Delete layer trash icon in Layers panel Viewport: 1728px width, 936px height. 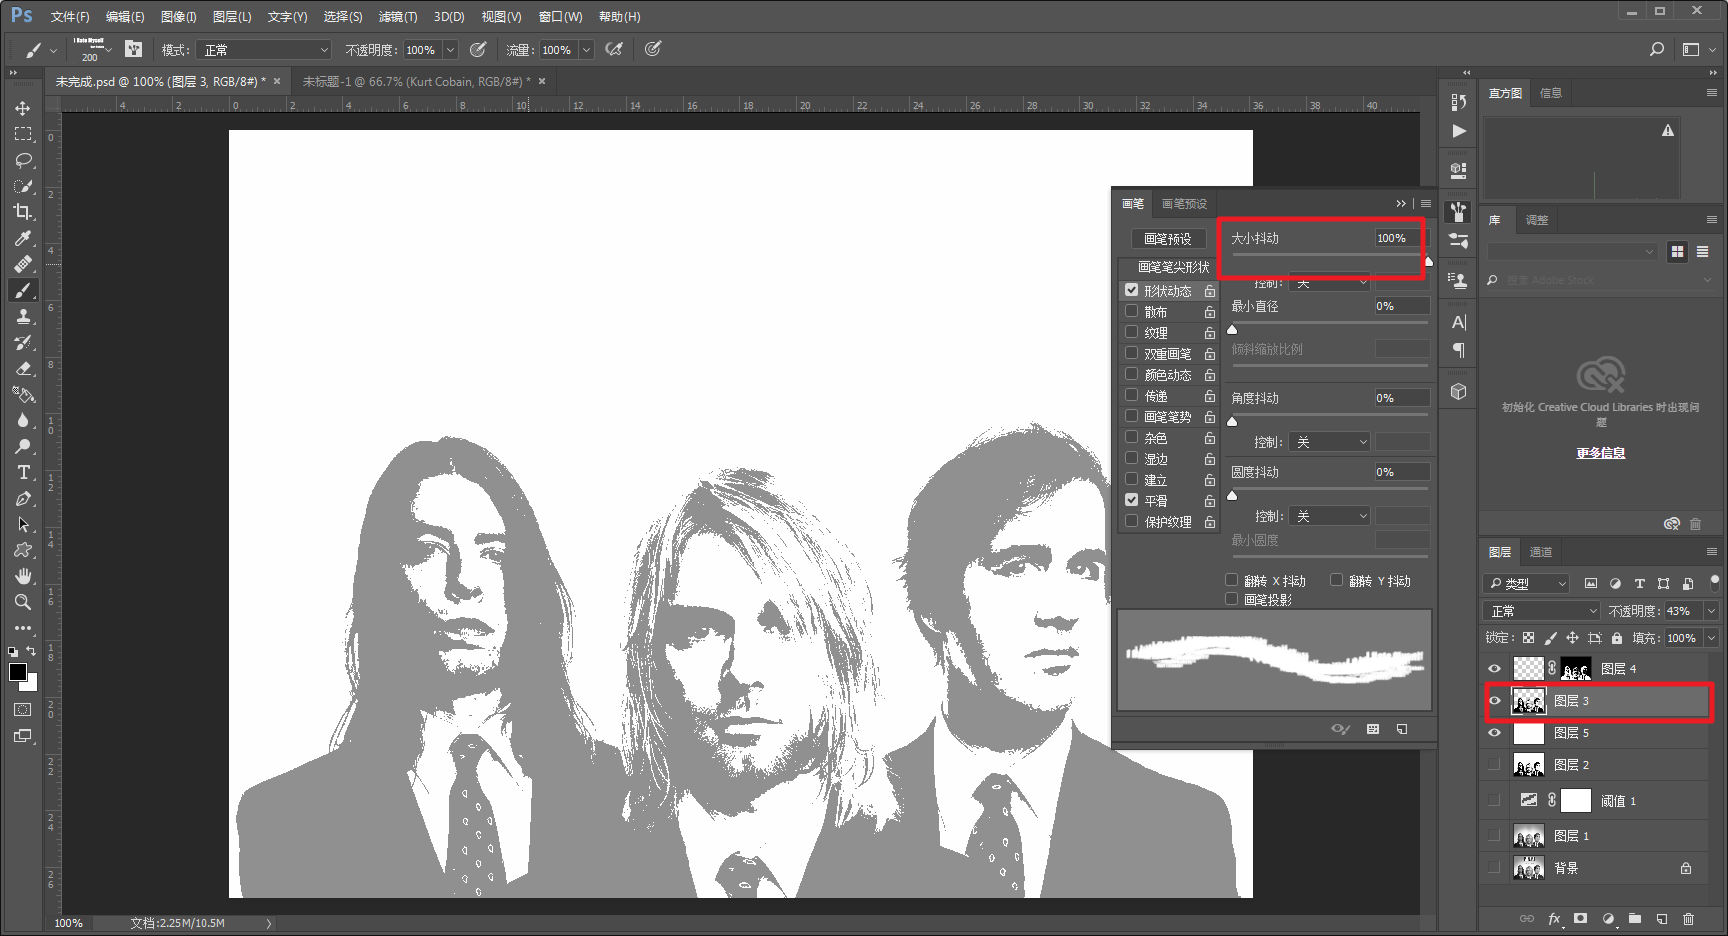(1688, 918)
